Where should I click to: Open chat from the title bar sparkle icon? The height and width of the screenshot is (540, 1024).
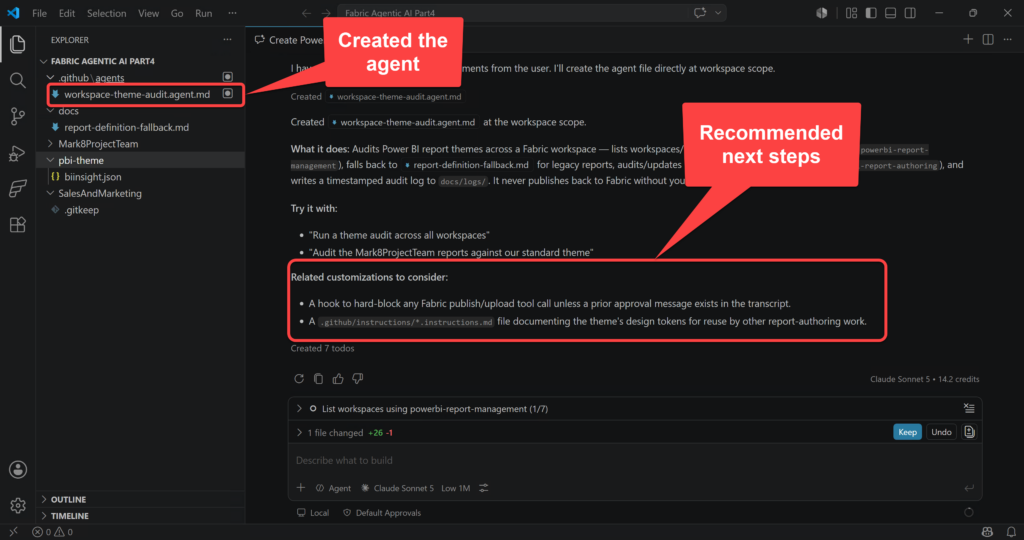coord(700,13)
